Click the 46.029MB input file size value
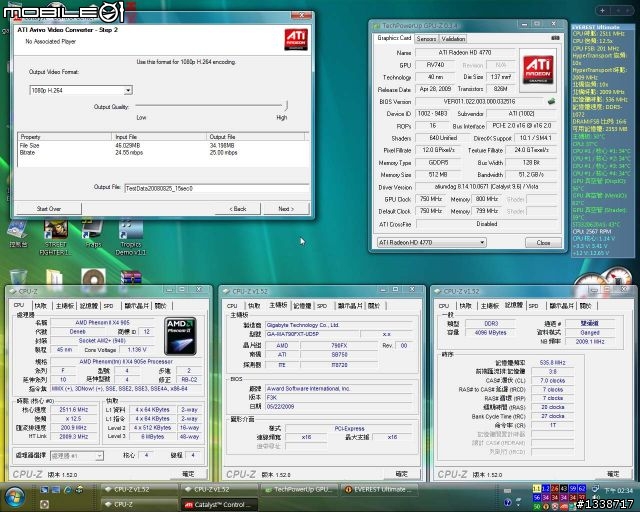This screenshot has height=512, width=640. click(128, 145)
